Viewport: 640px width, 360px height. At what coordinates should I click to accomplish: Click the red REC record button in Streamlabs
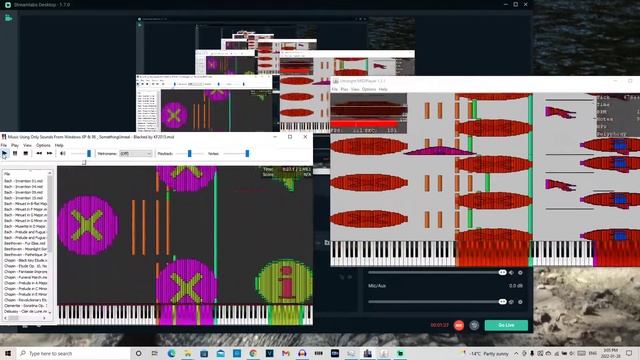[x=459, y=325]
